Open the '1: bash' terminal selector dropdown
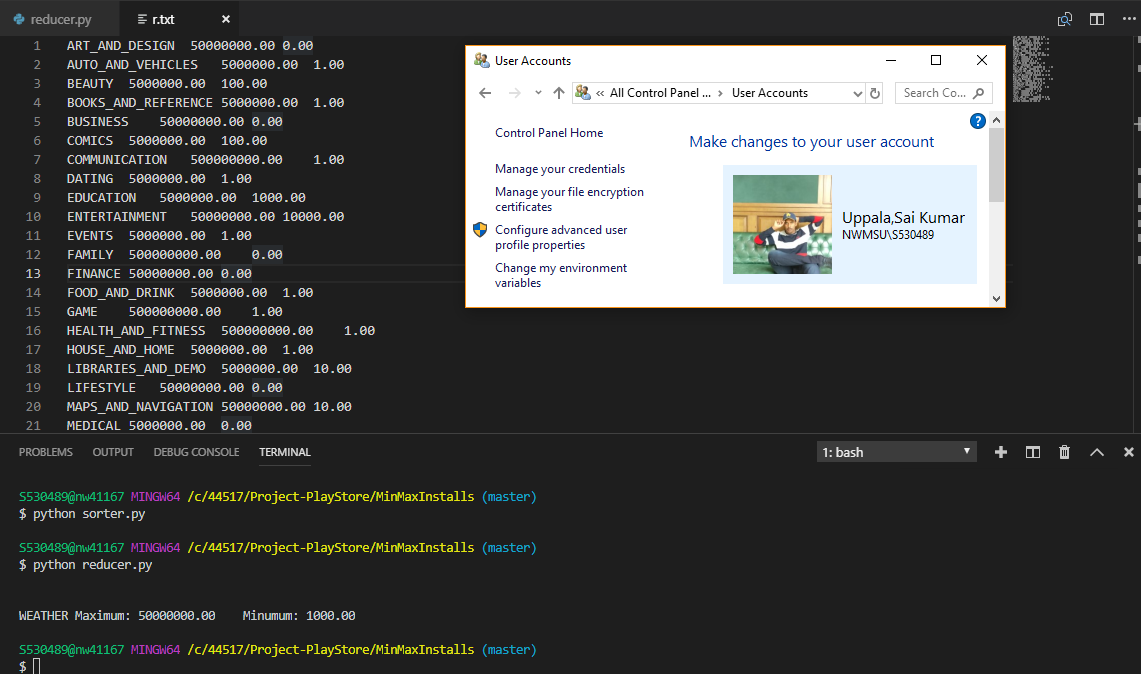The width and height of the screenshot is (1141, 674). pos(896,452)
